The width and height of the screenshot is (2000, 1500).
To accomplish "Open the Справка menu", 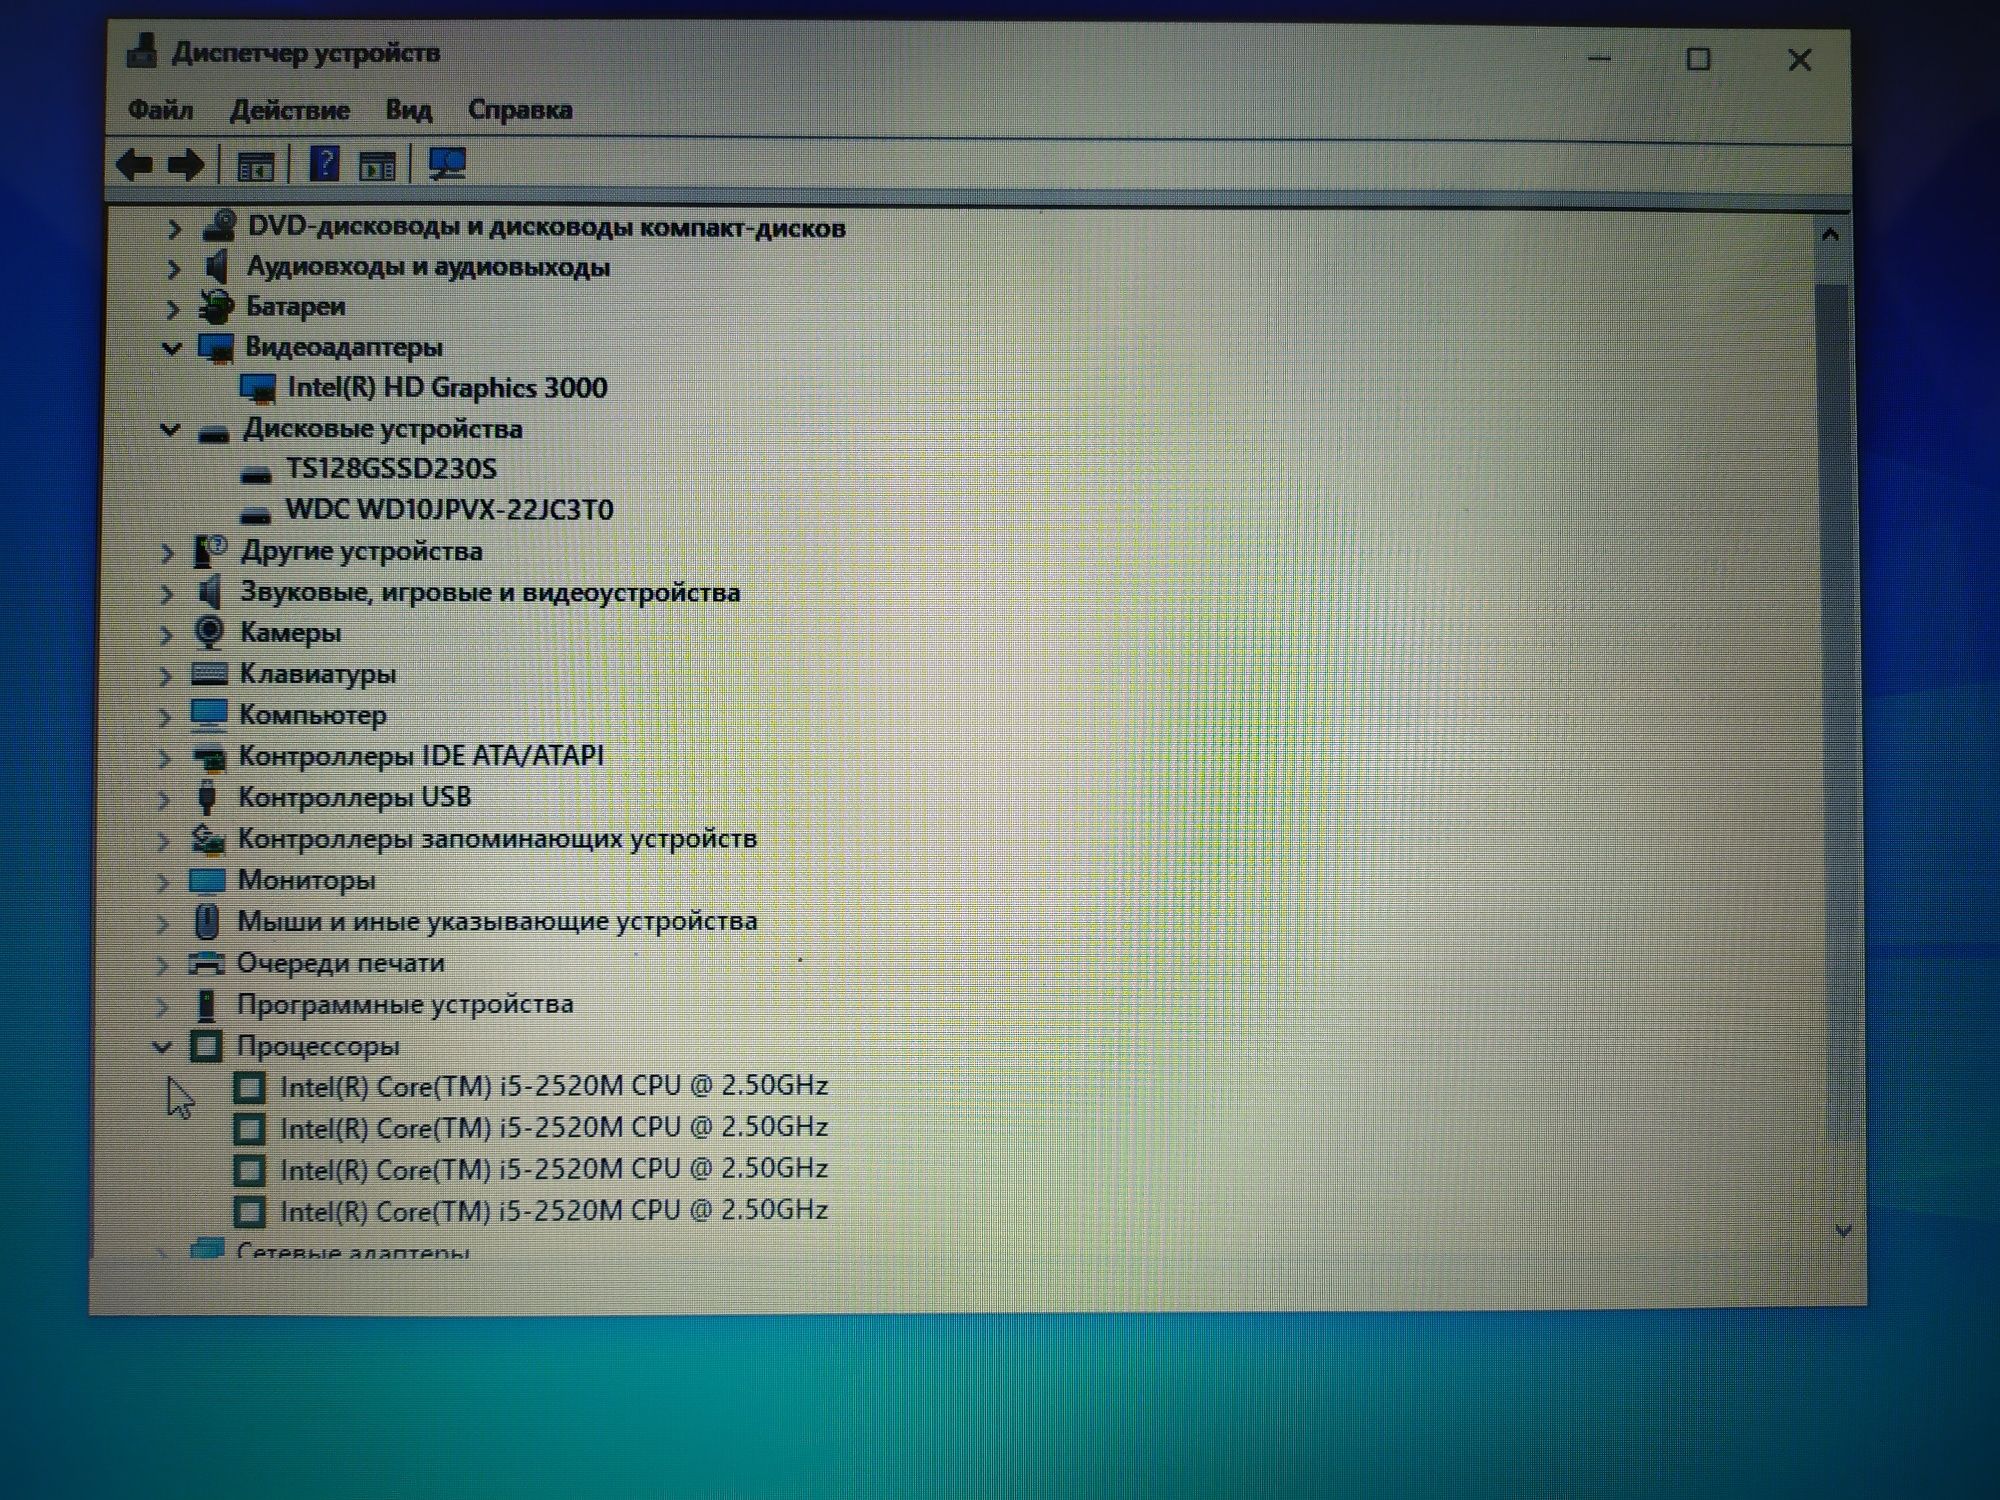I will click(x=520, y=110).
